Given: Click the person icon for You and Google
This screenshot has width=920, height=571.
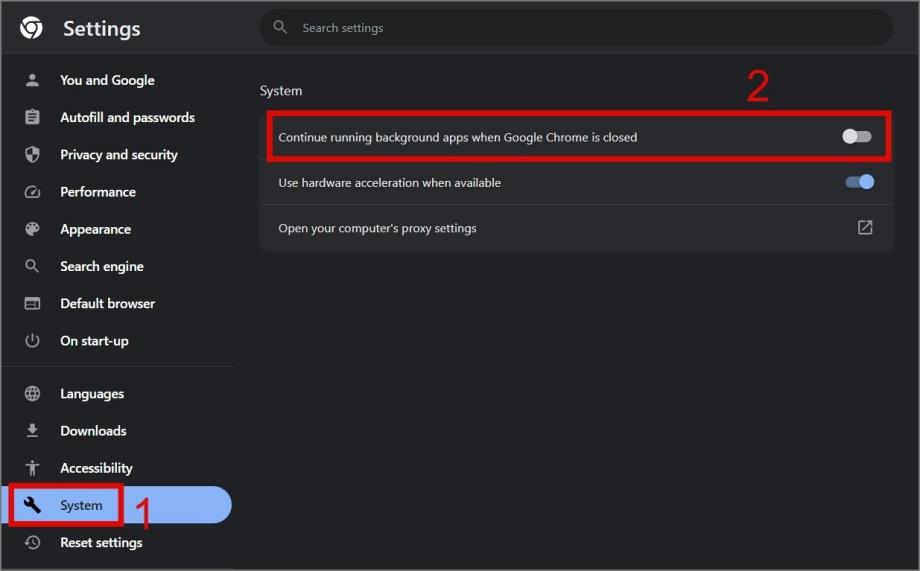Looking at the screenshot, I should [x=32, y=80].
